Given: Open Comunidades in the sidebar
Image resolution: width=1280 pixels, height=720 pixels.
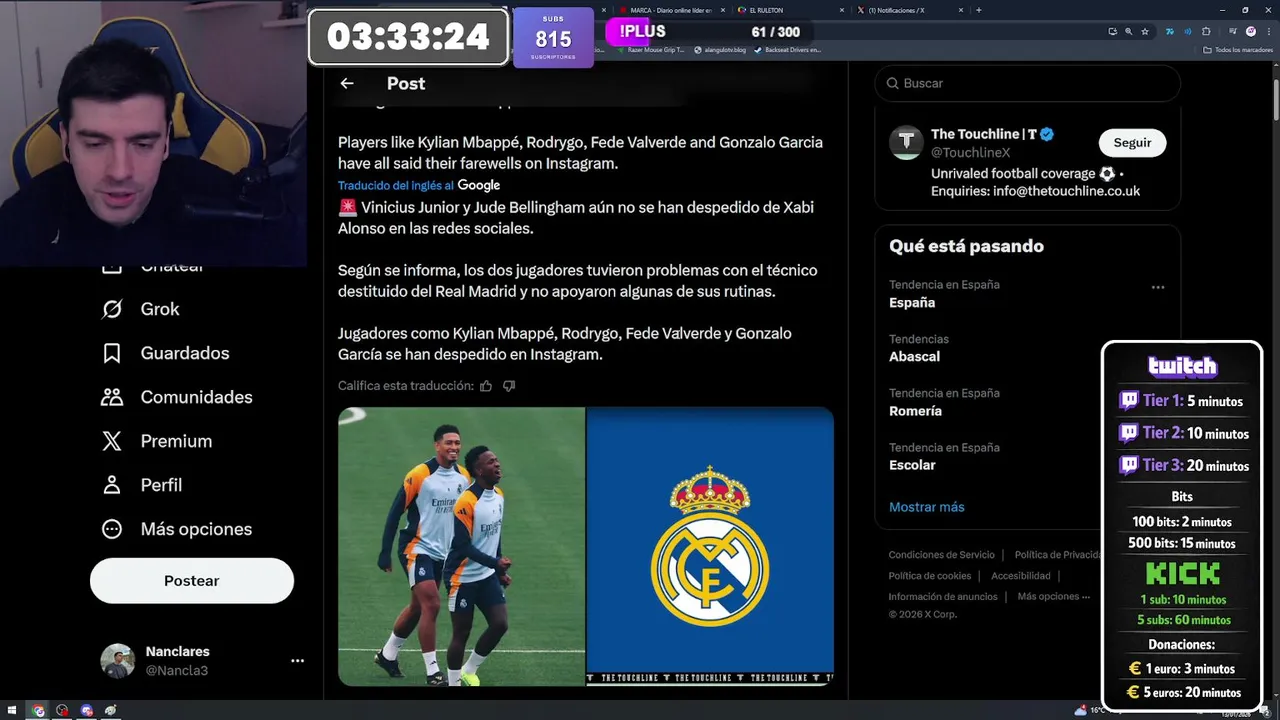Looking at the screenshot, I should (176, 397).
